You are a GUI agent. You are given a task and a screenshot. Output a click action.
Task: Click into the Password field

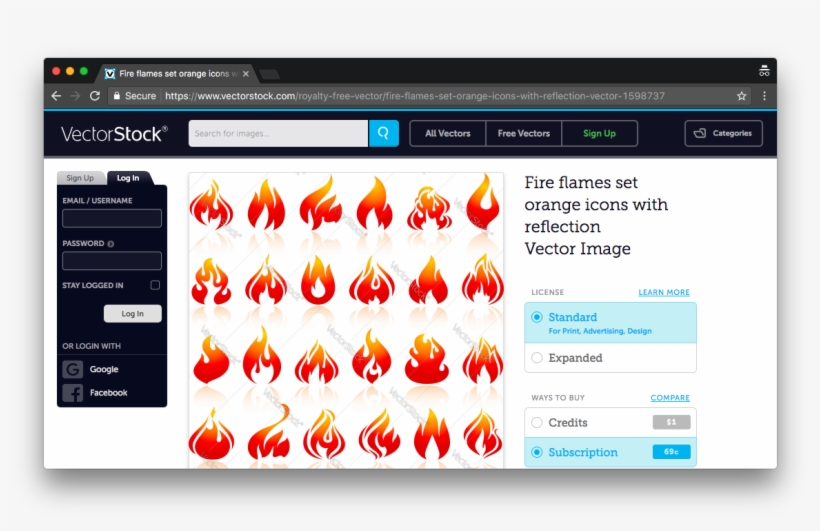(x=112, y=261)
